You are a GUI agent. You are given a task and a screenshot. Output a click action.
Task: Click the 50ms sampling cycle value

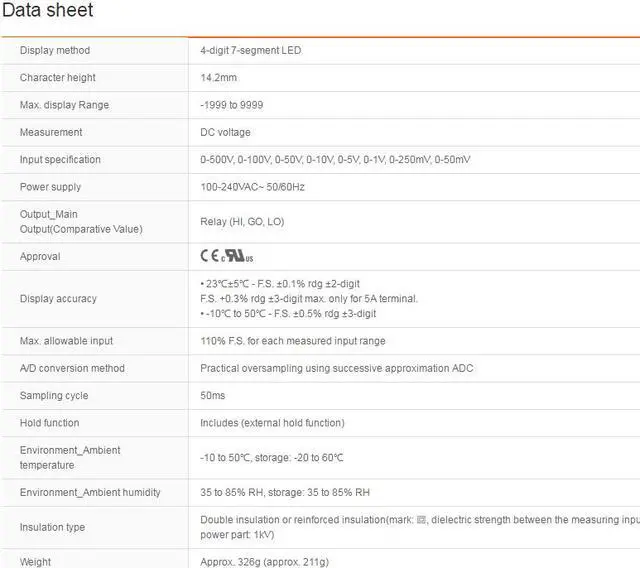pos(213,396)
